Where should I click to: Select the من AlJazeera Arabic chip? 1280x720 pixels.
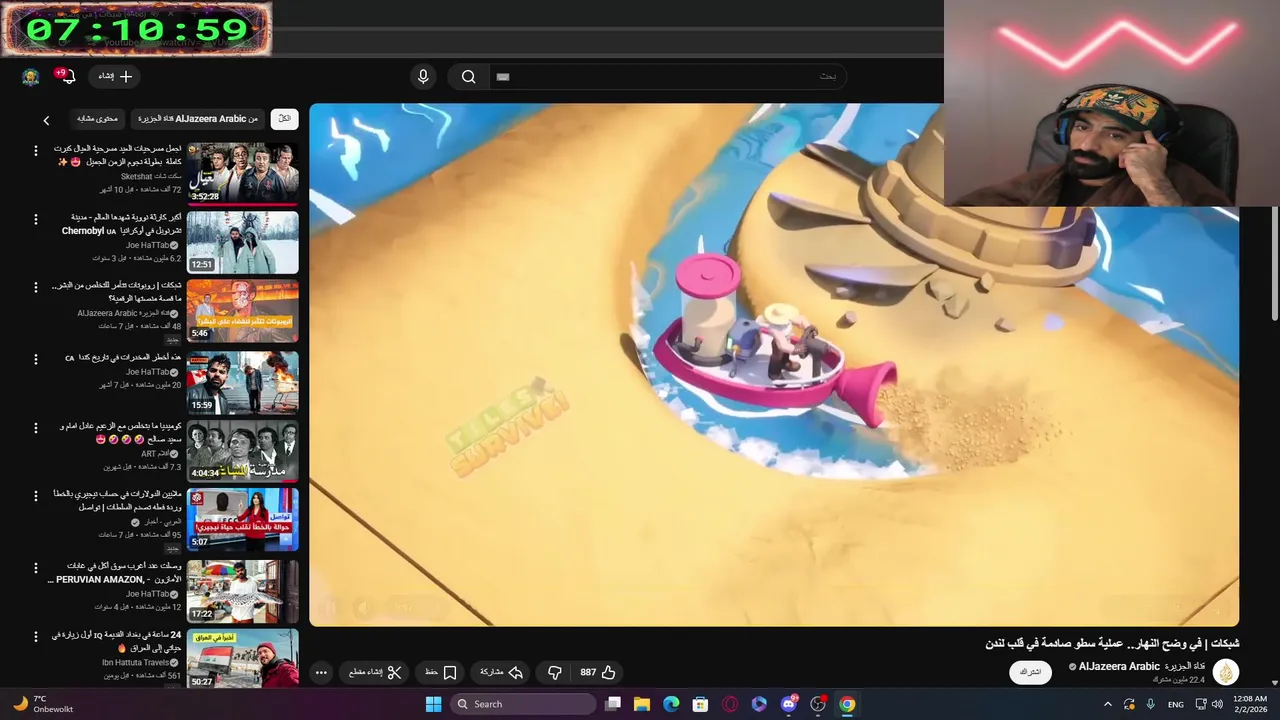tap(197, 119)
